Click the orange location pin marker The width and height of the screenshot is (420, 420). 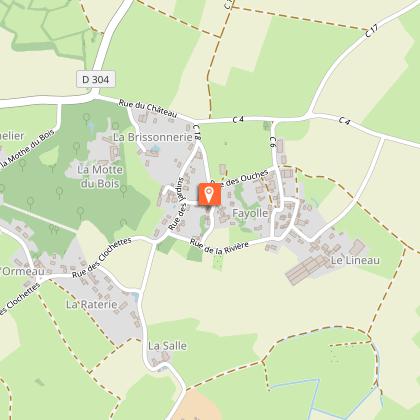[x=209, y=194]
